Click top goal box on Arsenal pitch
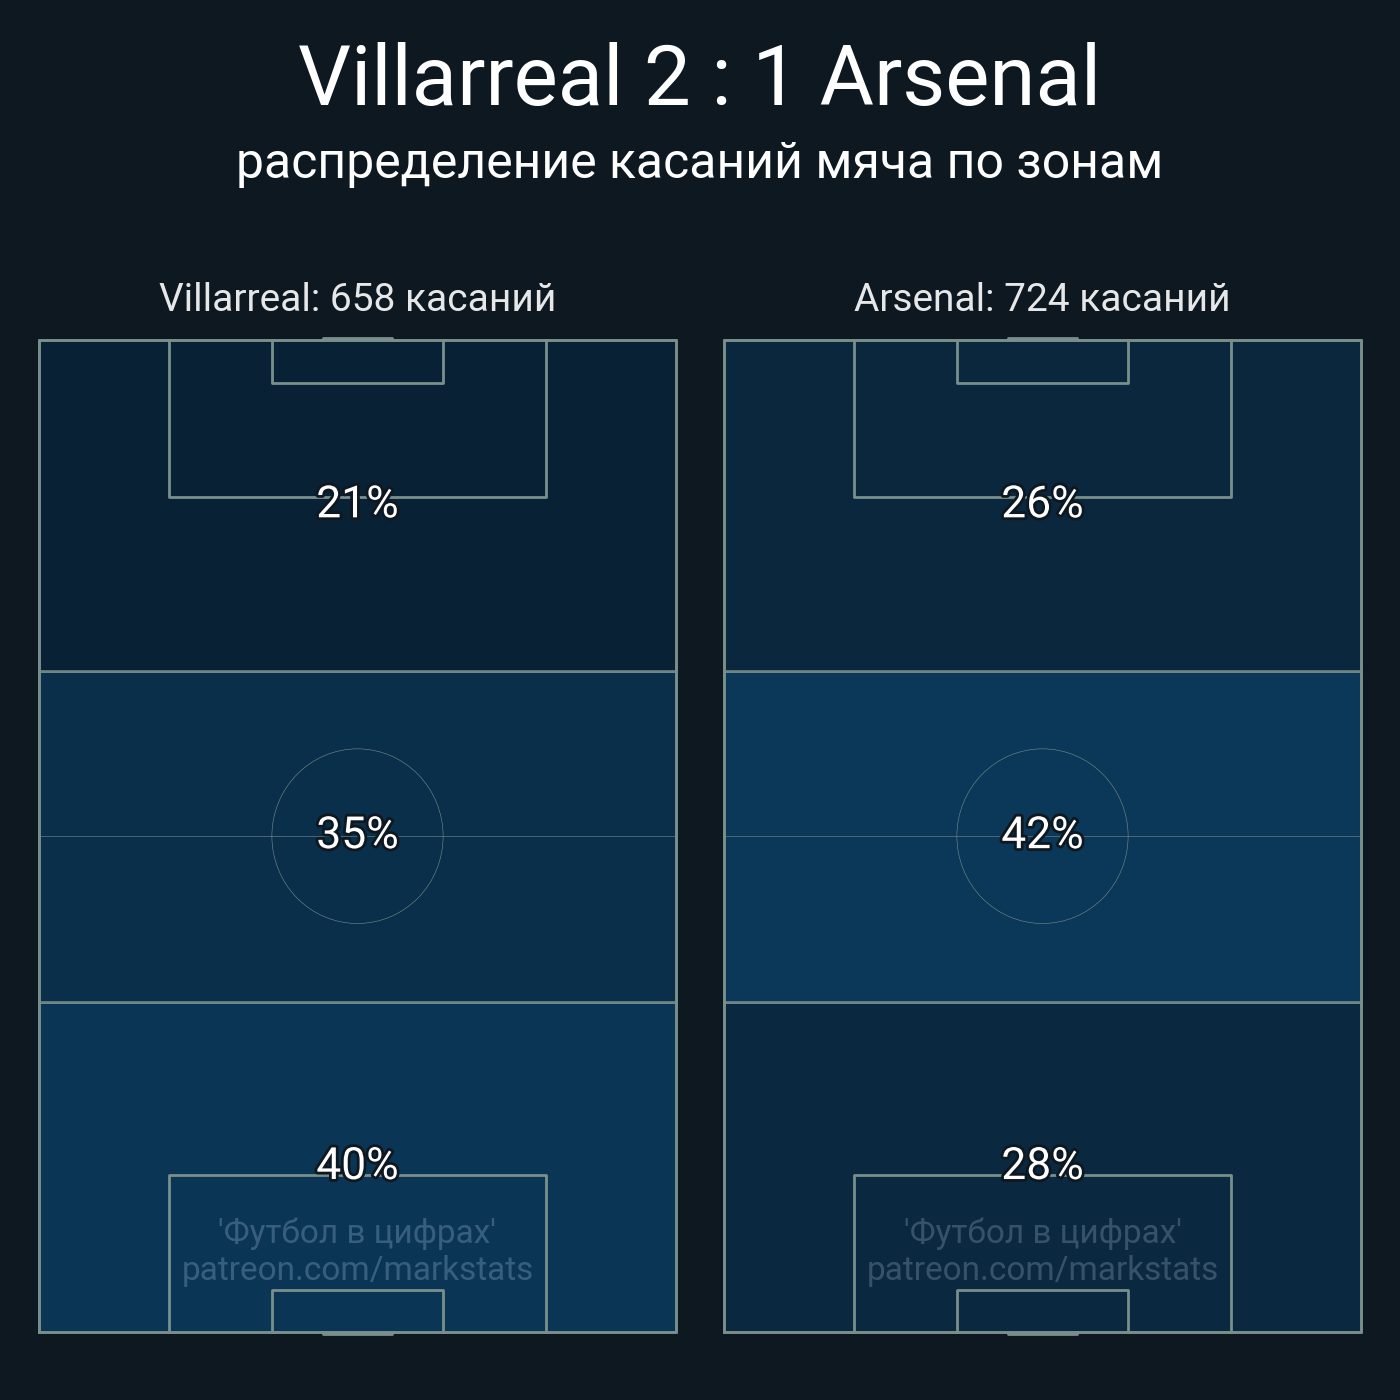 pyautogui.click(x=1043, y=362)
